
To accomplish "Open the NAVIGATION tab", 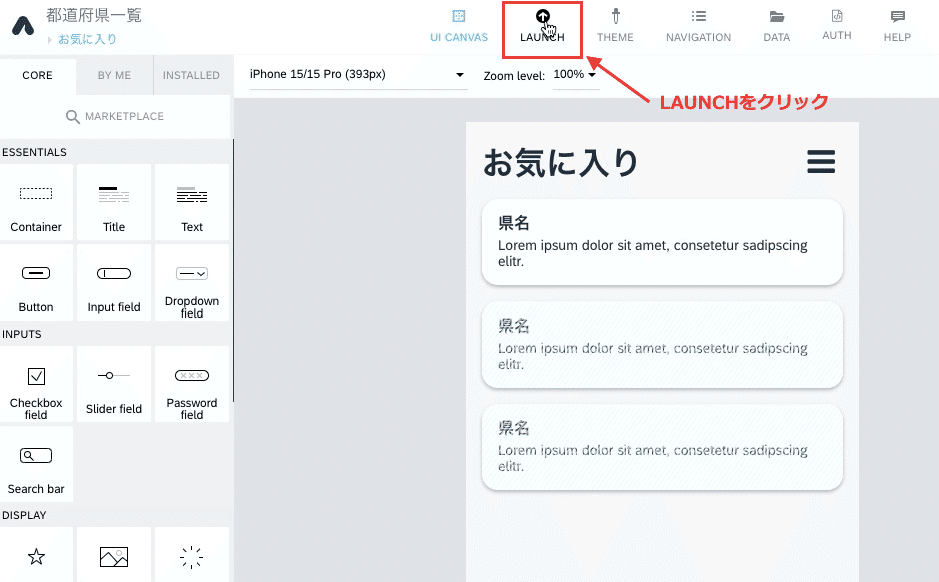I will pyautogui.click(x=698, y=26).
